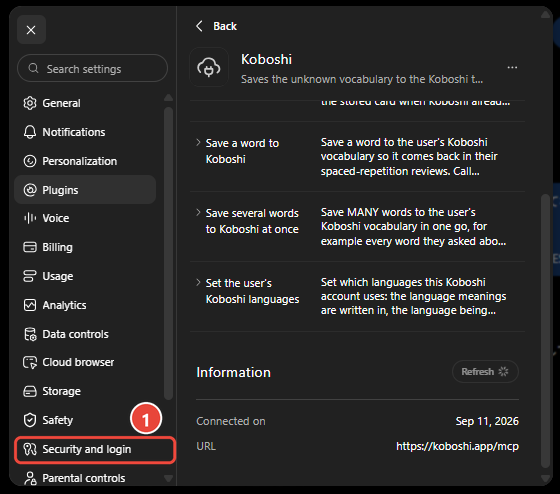This screenshot has height=494, width=560.
Task: Click the Data controls icon
Action: point(30,334)
